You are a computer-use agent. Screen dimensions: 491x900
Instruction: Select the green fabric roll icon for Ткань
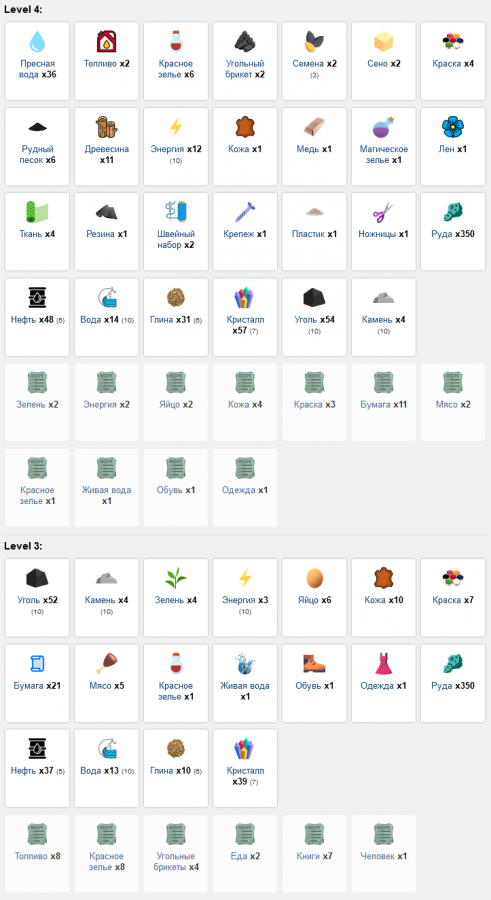point(37,212)
